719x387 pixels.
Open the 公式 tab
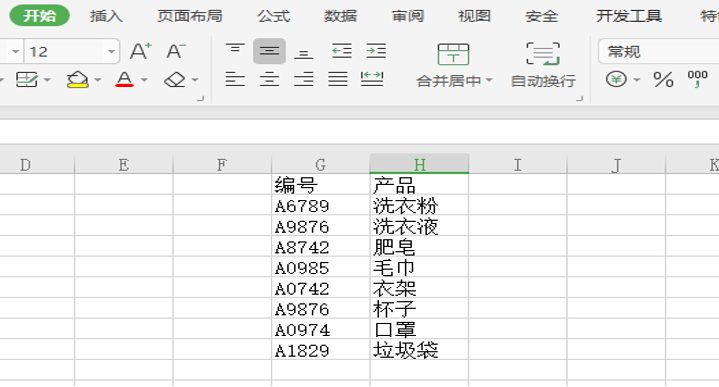point(273,16)
